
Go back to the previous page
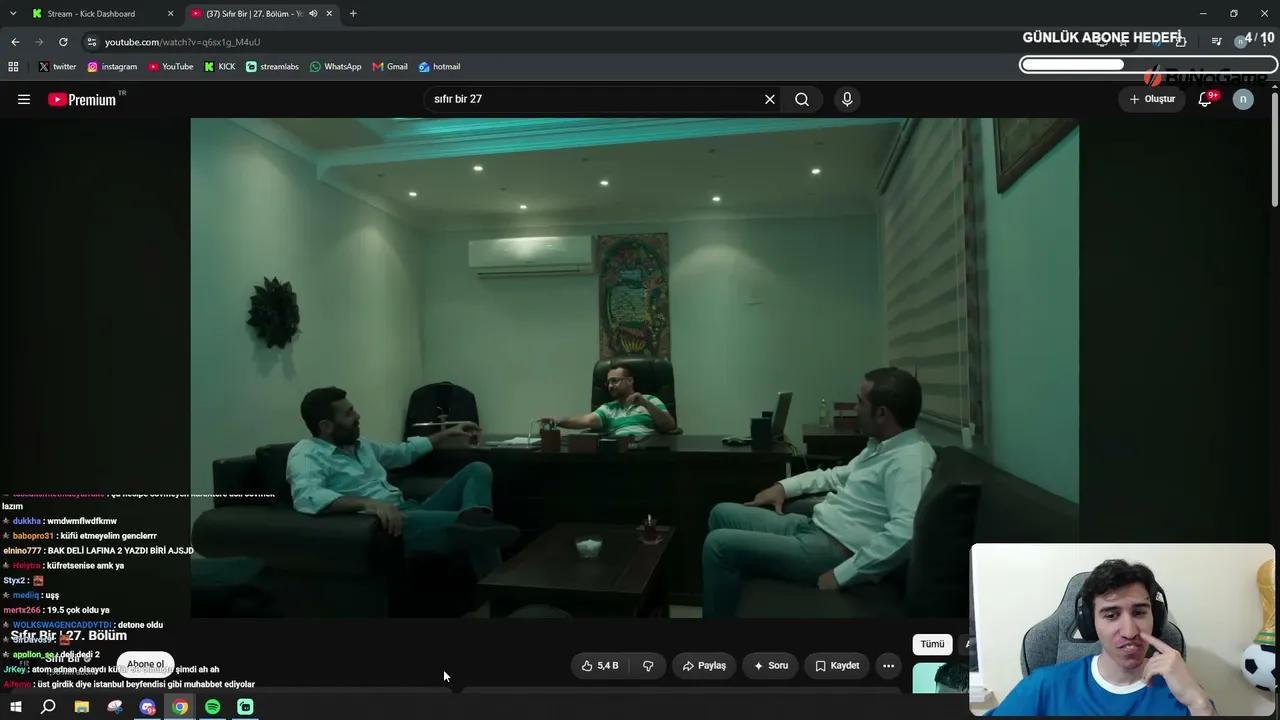[15, 42]
